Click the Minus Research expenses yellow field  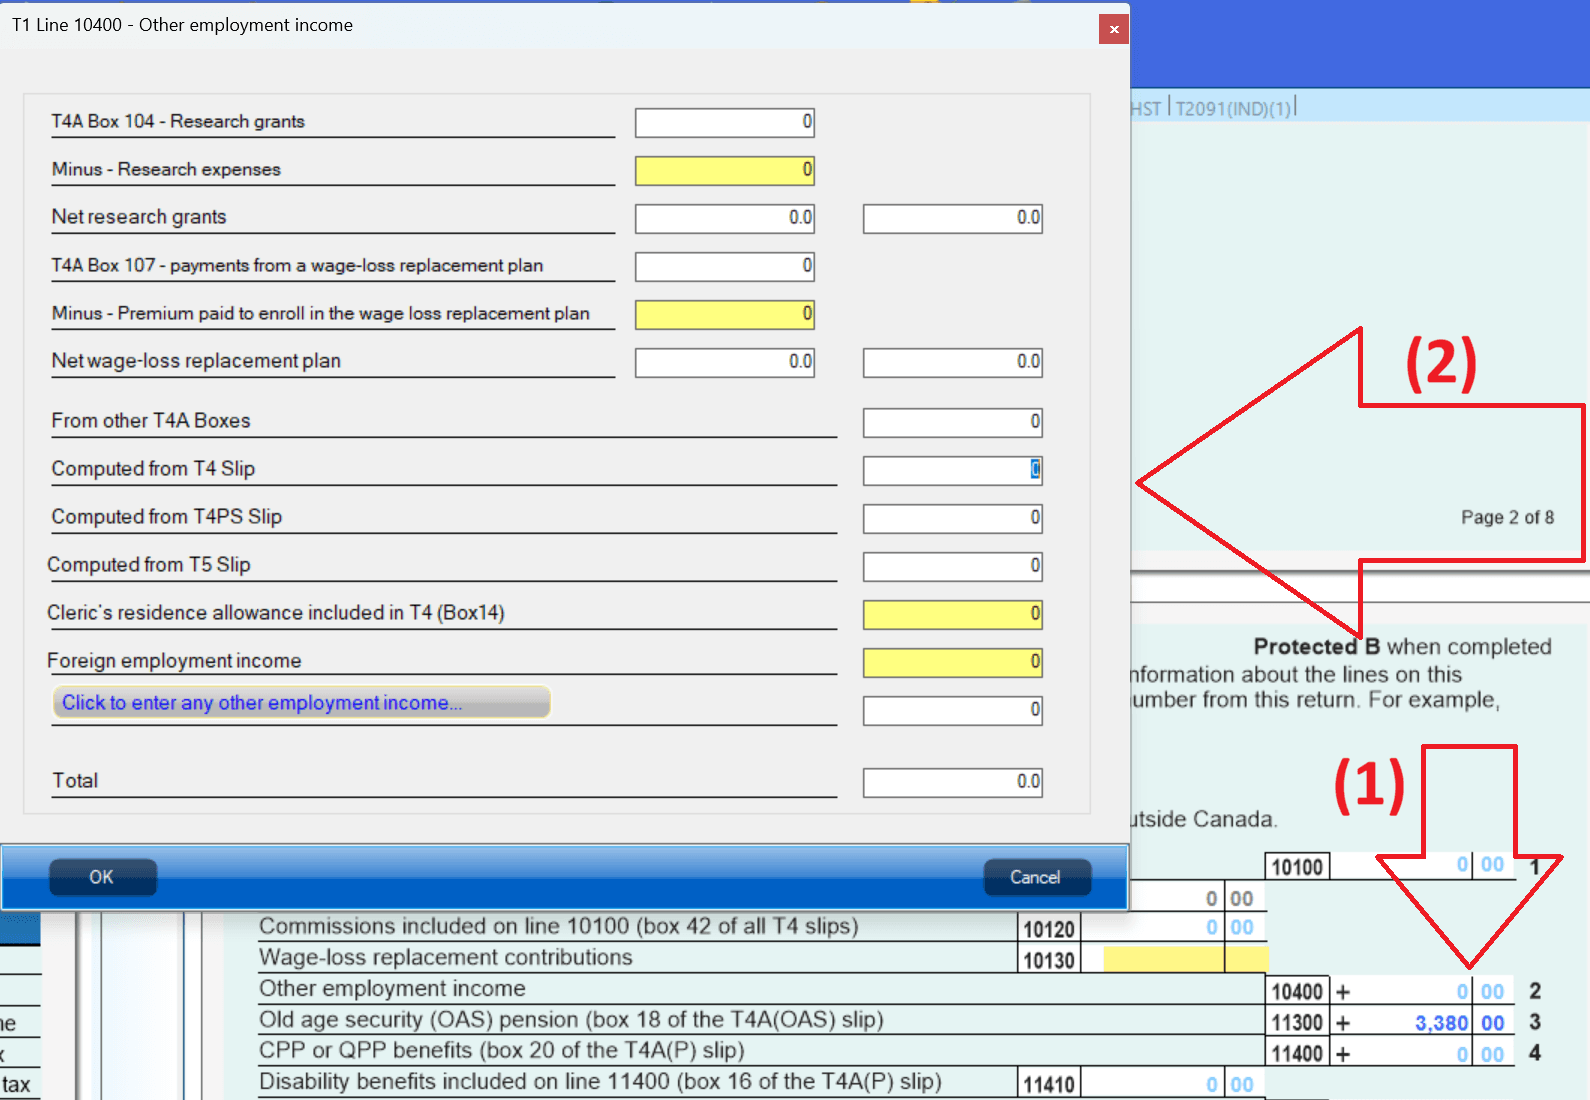tap(725, 170)
